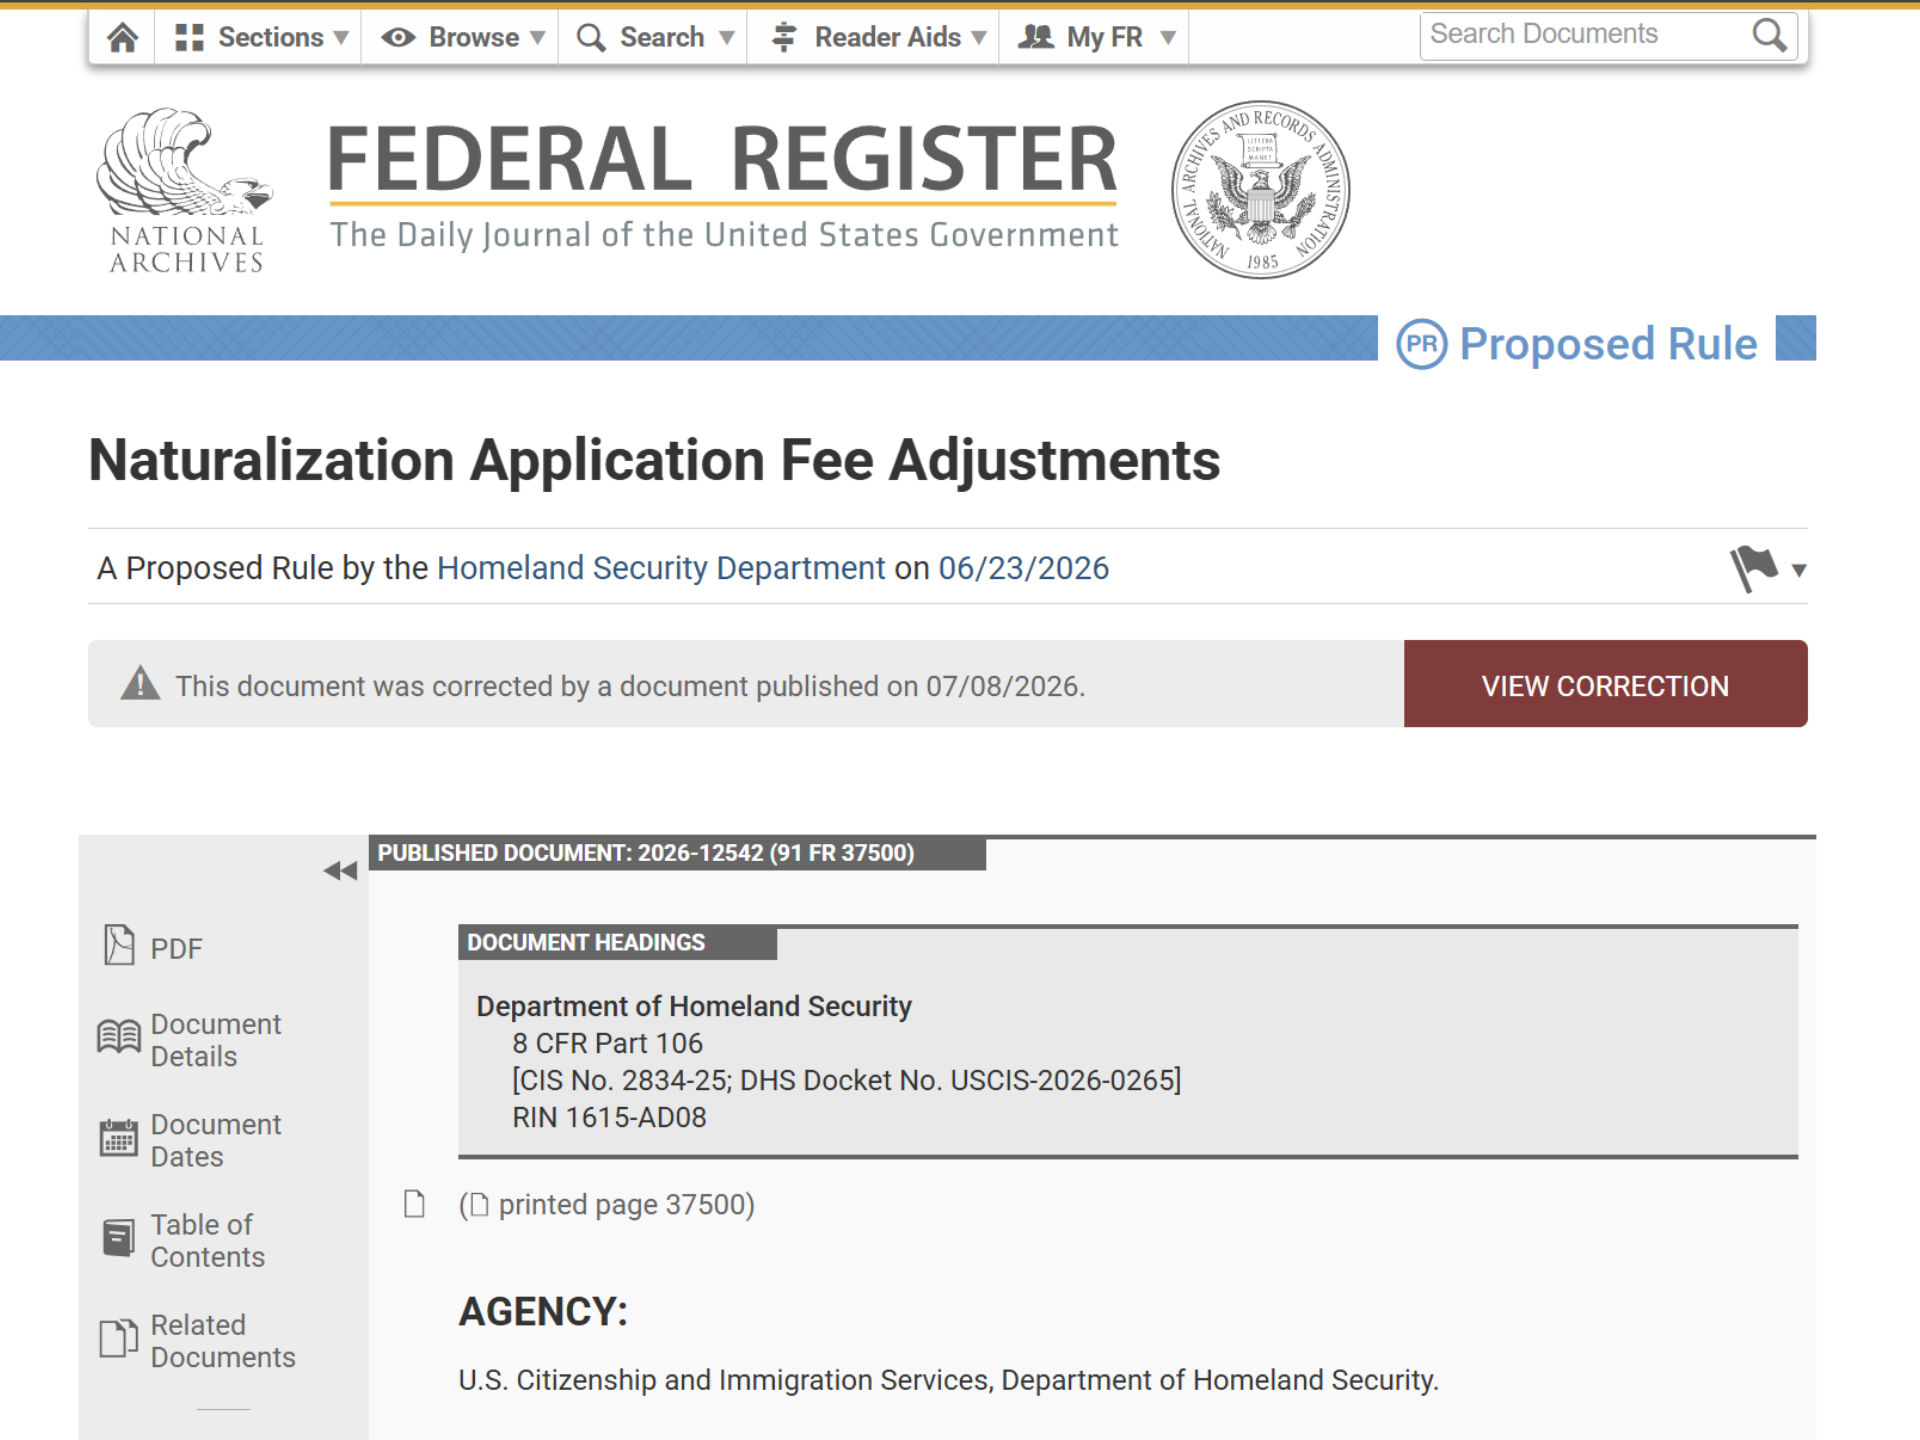Open the Homeland Security Department link
1920x1440 pixels.
click(x=661, y=568)
